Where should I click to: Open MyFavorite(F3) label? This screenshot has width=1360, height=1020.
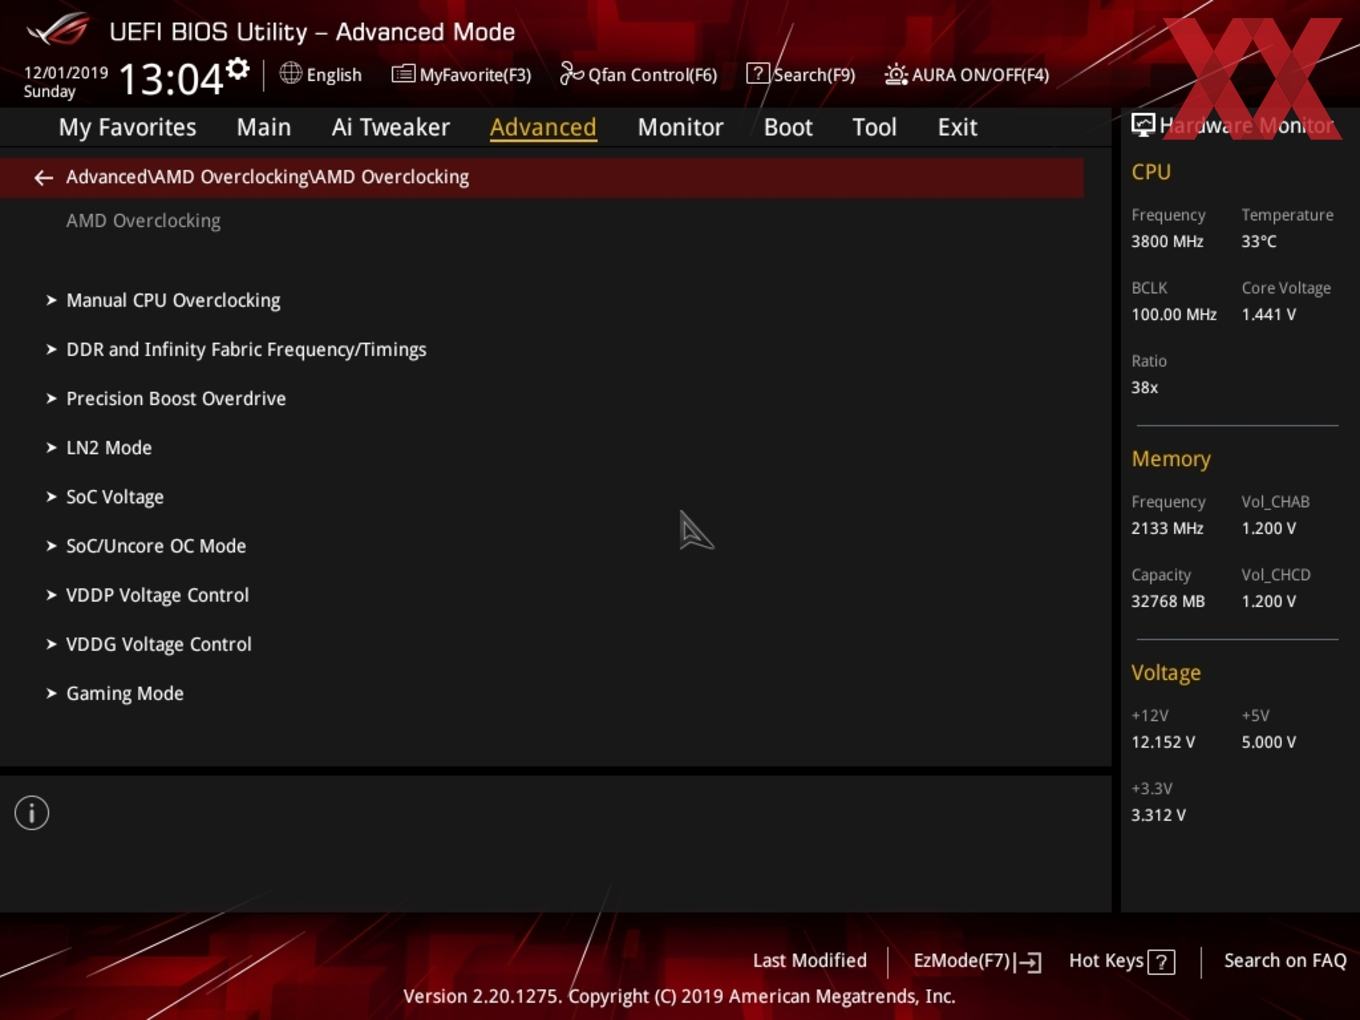[475, 75]
